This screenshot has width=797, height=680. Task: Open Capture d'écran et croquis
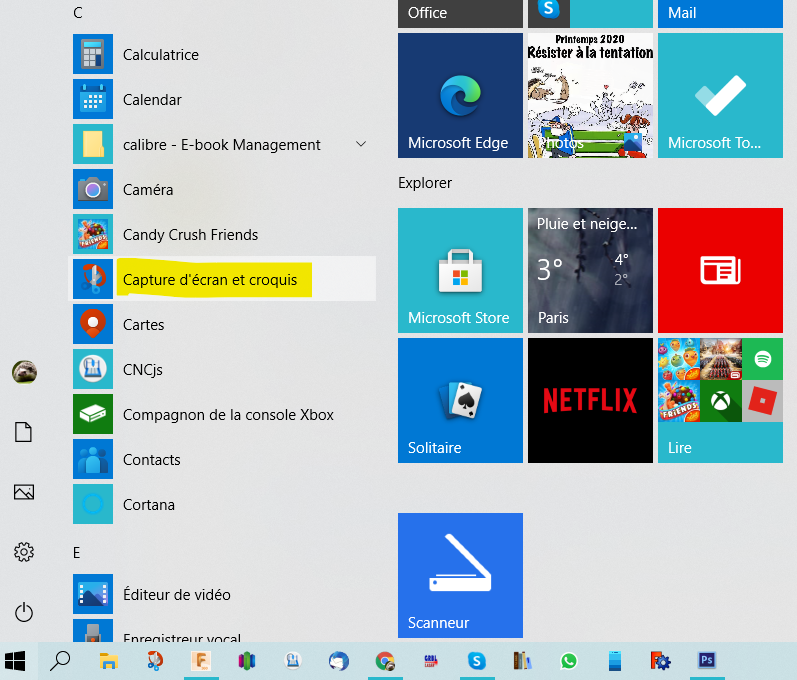pos(222,279)
